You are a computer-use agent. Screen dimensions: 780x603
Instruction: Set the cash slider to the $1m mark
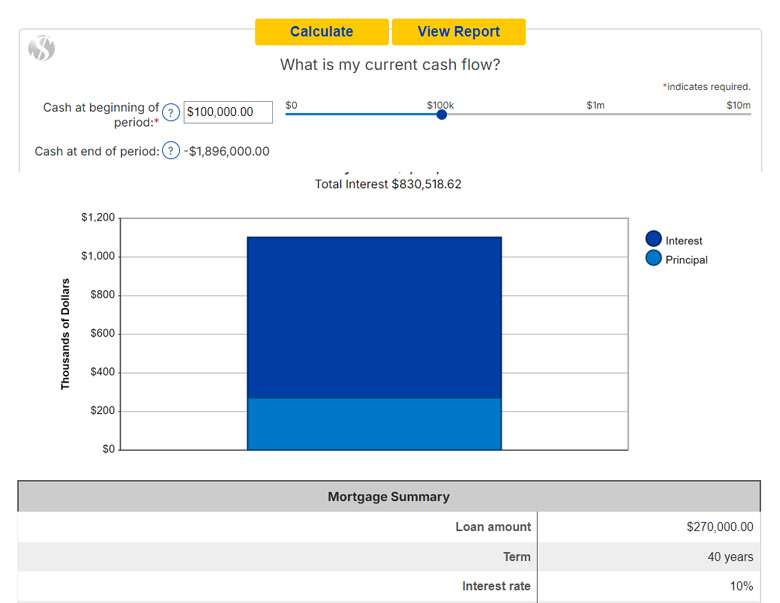pyautogui.click(x=595, y=114)
